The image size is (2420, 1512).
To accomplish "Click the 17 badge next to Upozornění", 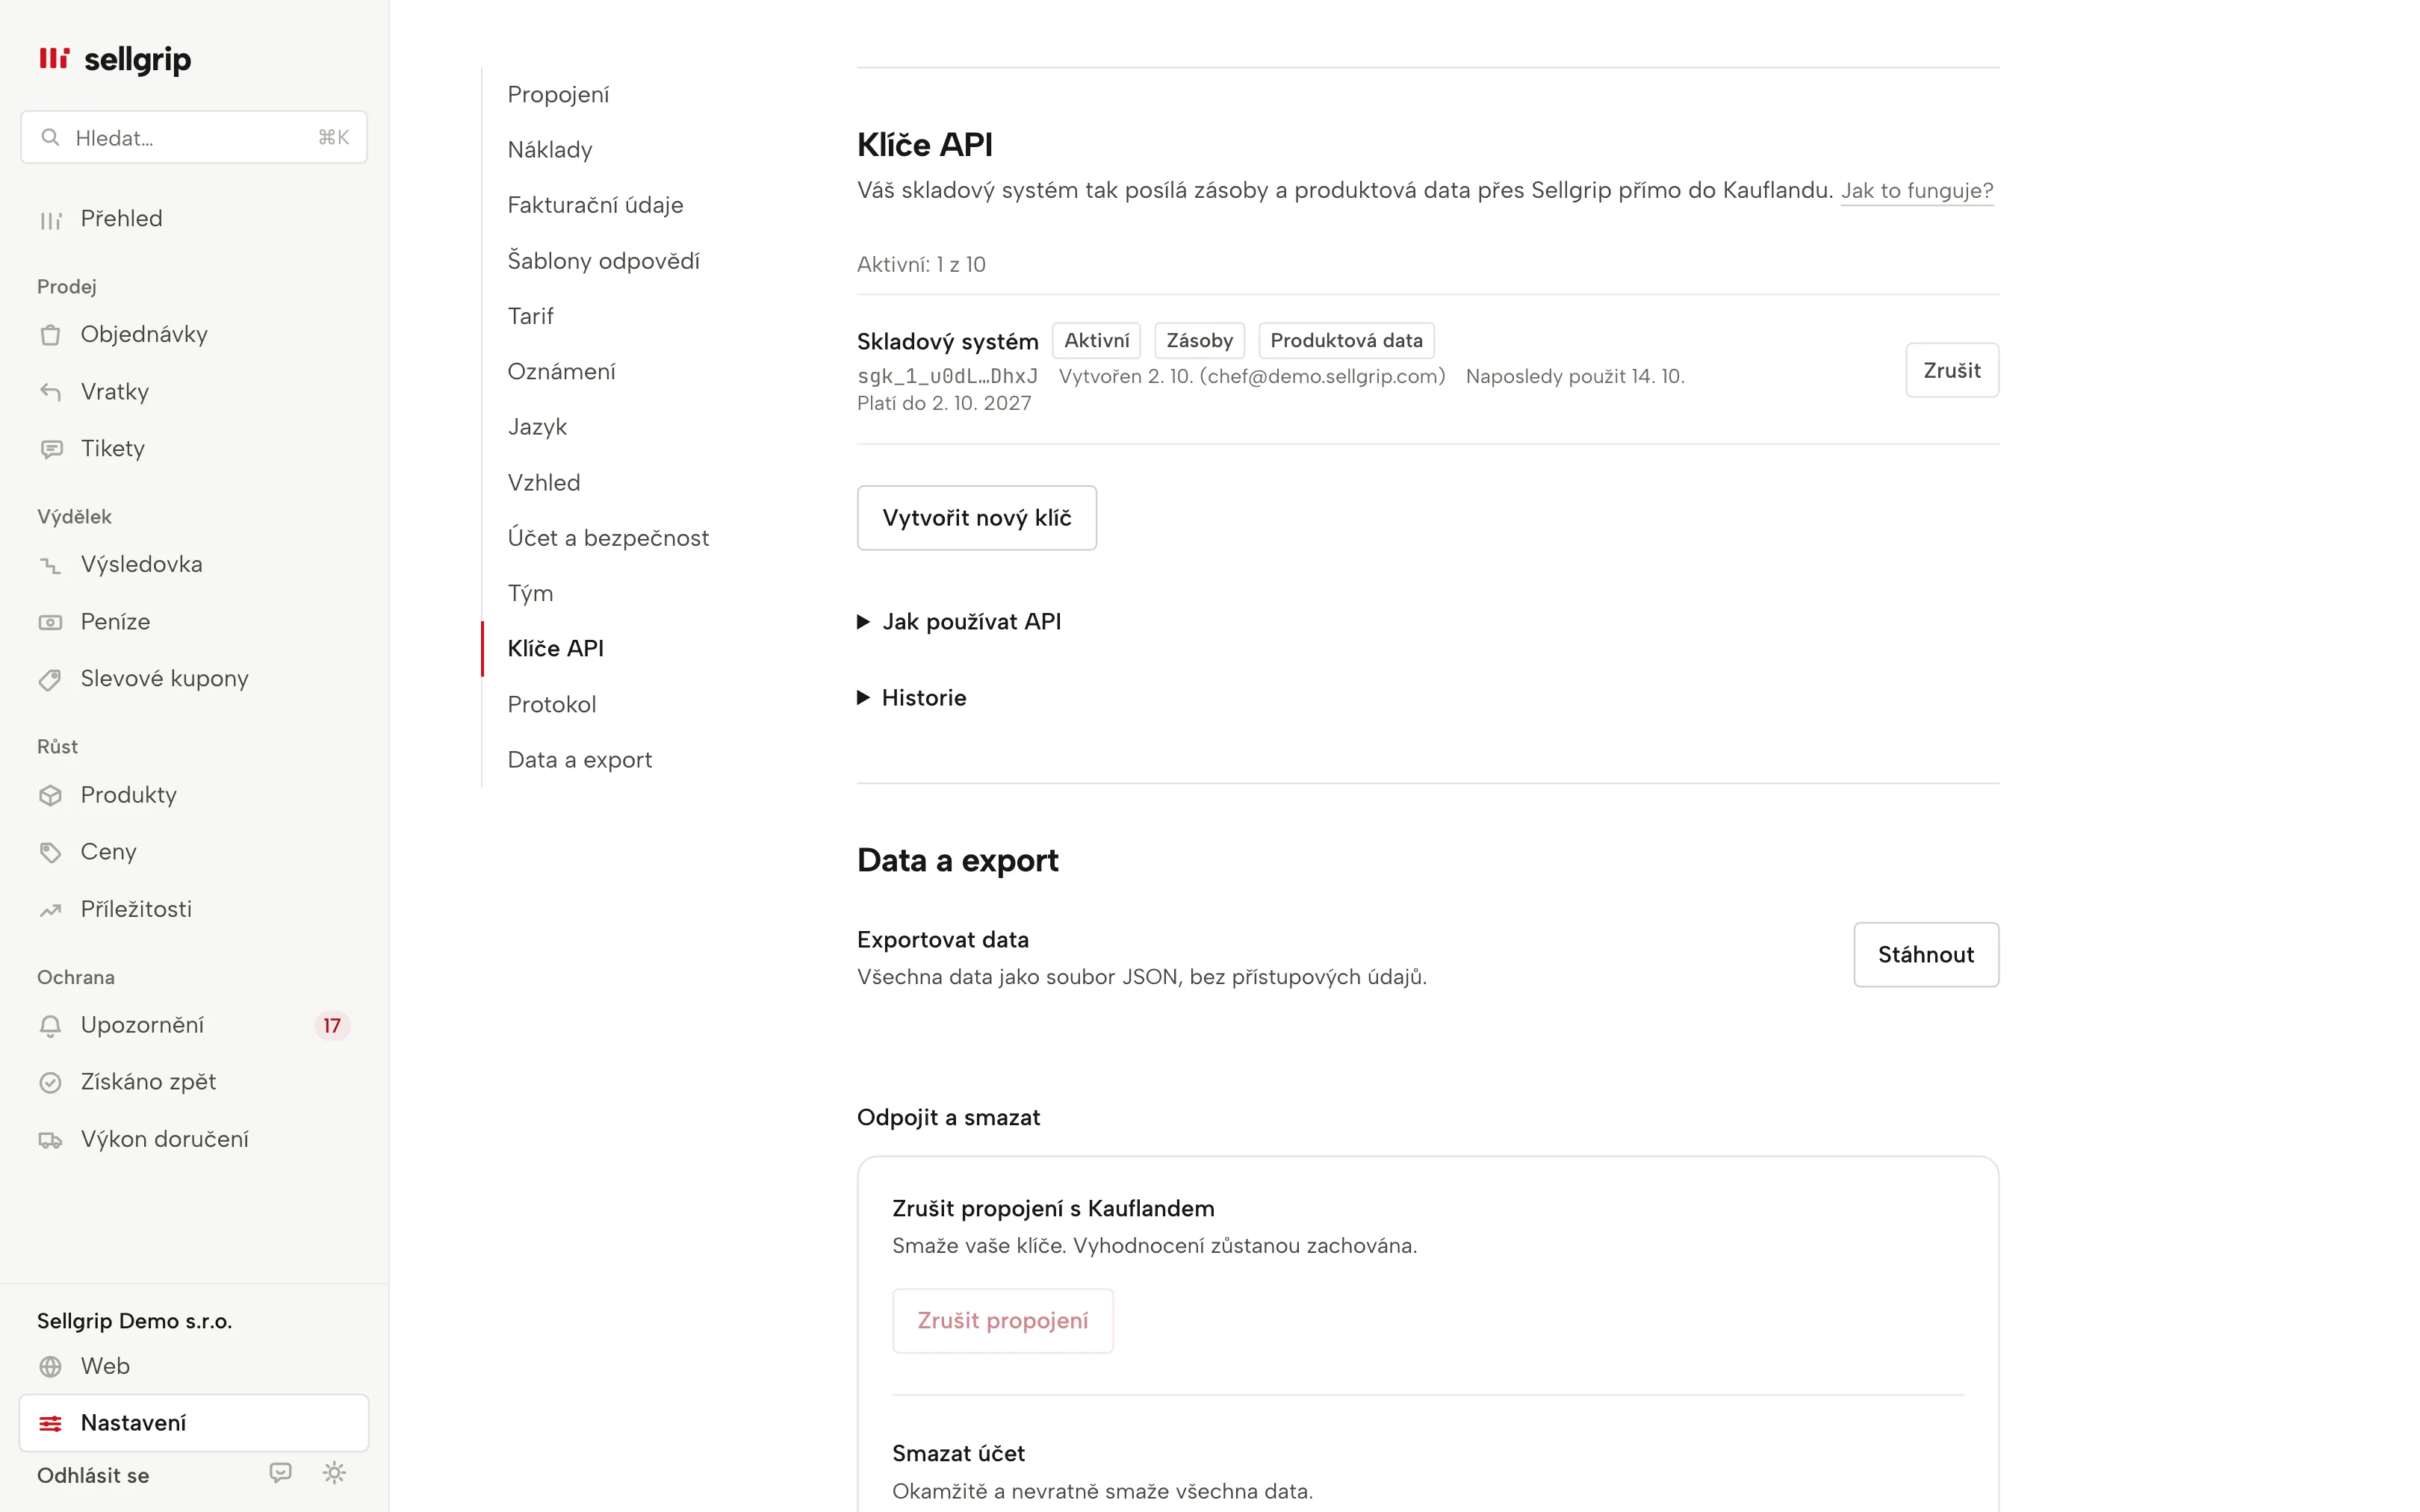I will coord(332,1026).
